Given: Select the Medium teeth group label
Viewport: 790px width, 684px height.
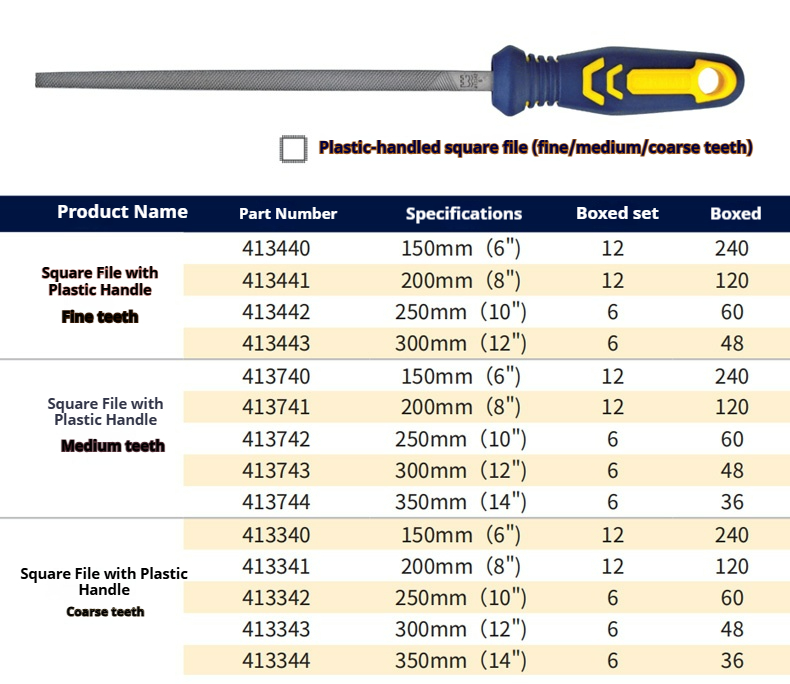Looking at the screenshot, I should pyautogui.click(x=113, y=446).
